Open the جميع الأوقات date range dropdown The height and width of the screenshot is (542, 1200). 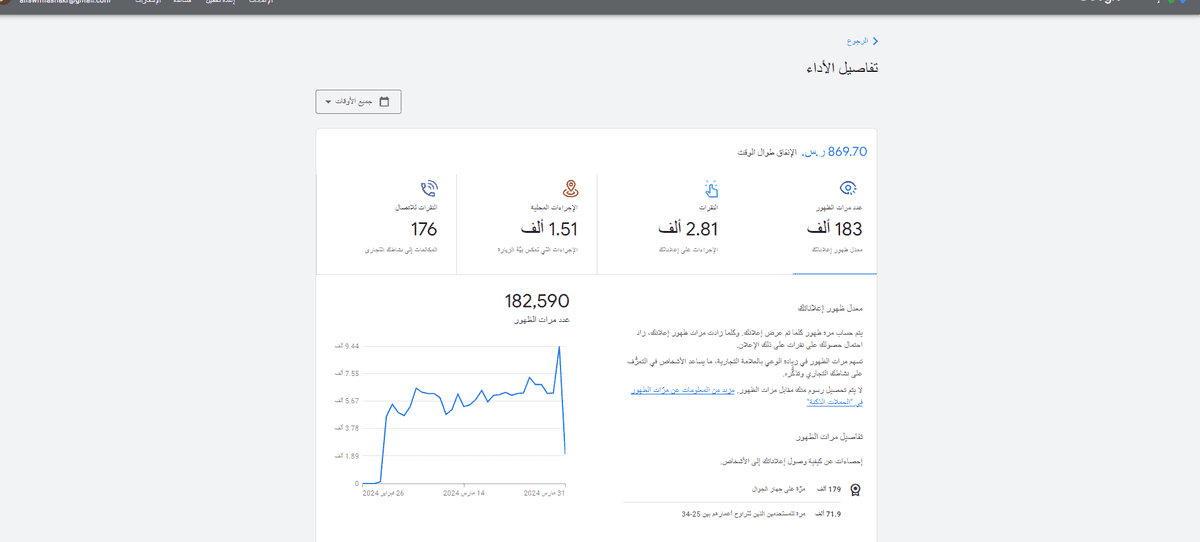358,102
